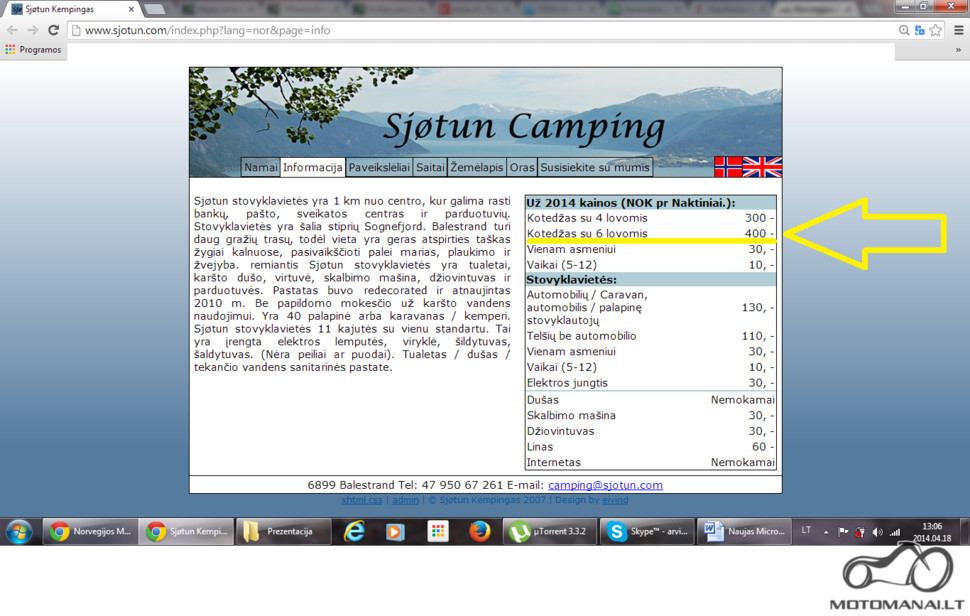Open the Naujas Micro... Word taskbar window
Screen dimensions: 970x616
(x=745, y=531)
